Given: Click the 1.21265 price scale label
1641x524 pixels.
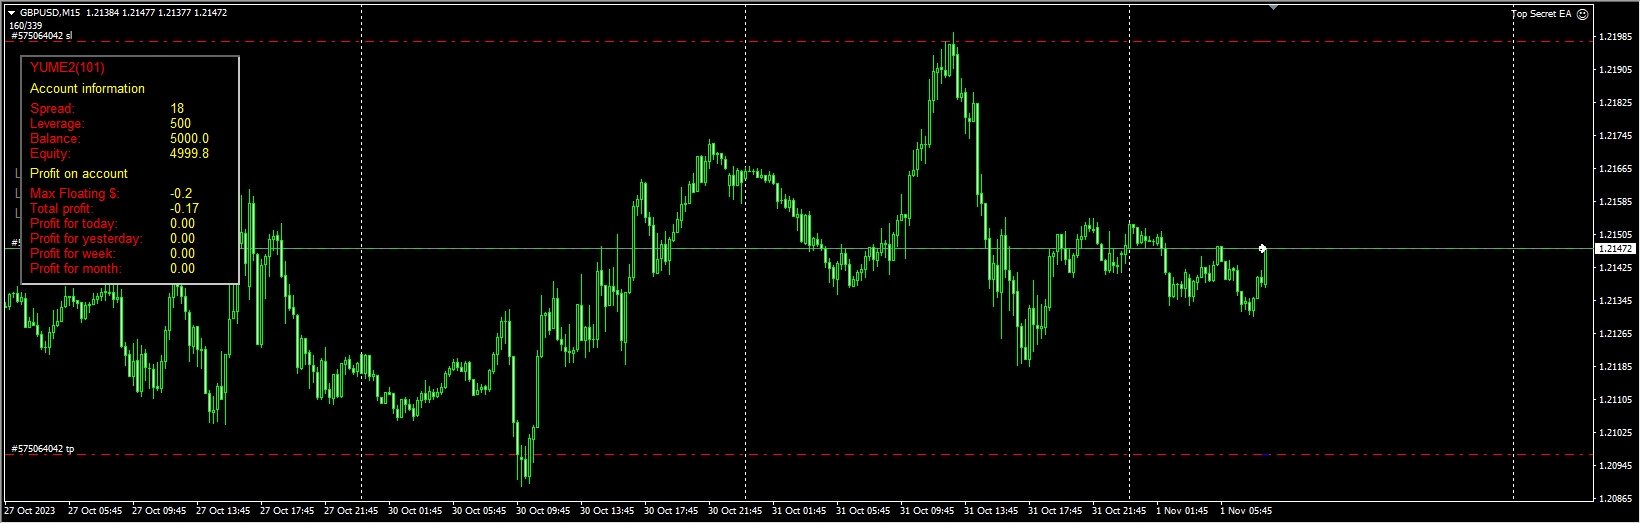Looking at the screenshot, I should pos(1616,334).
